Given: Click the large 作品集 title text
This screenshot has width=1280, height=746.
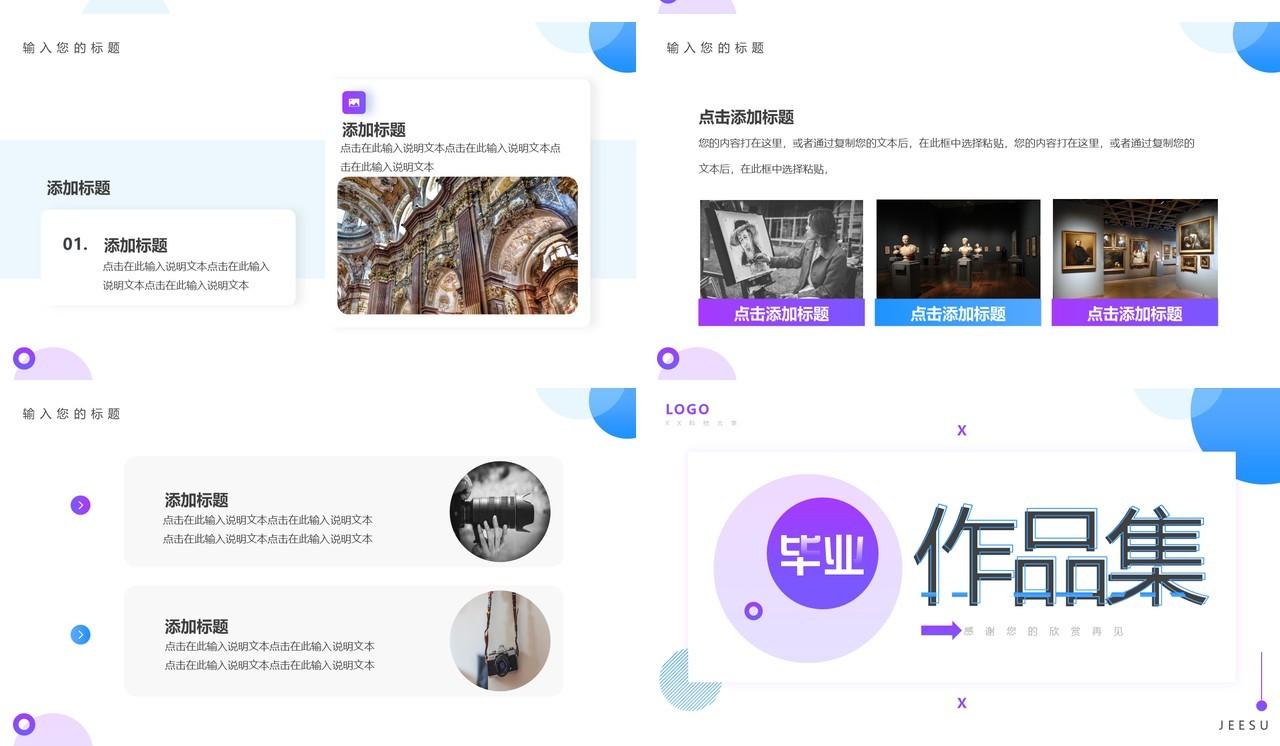Looking at the screenshot, I should (x=1061, y=556).
